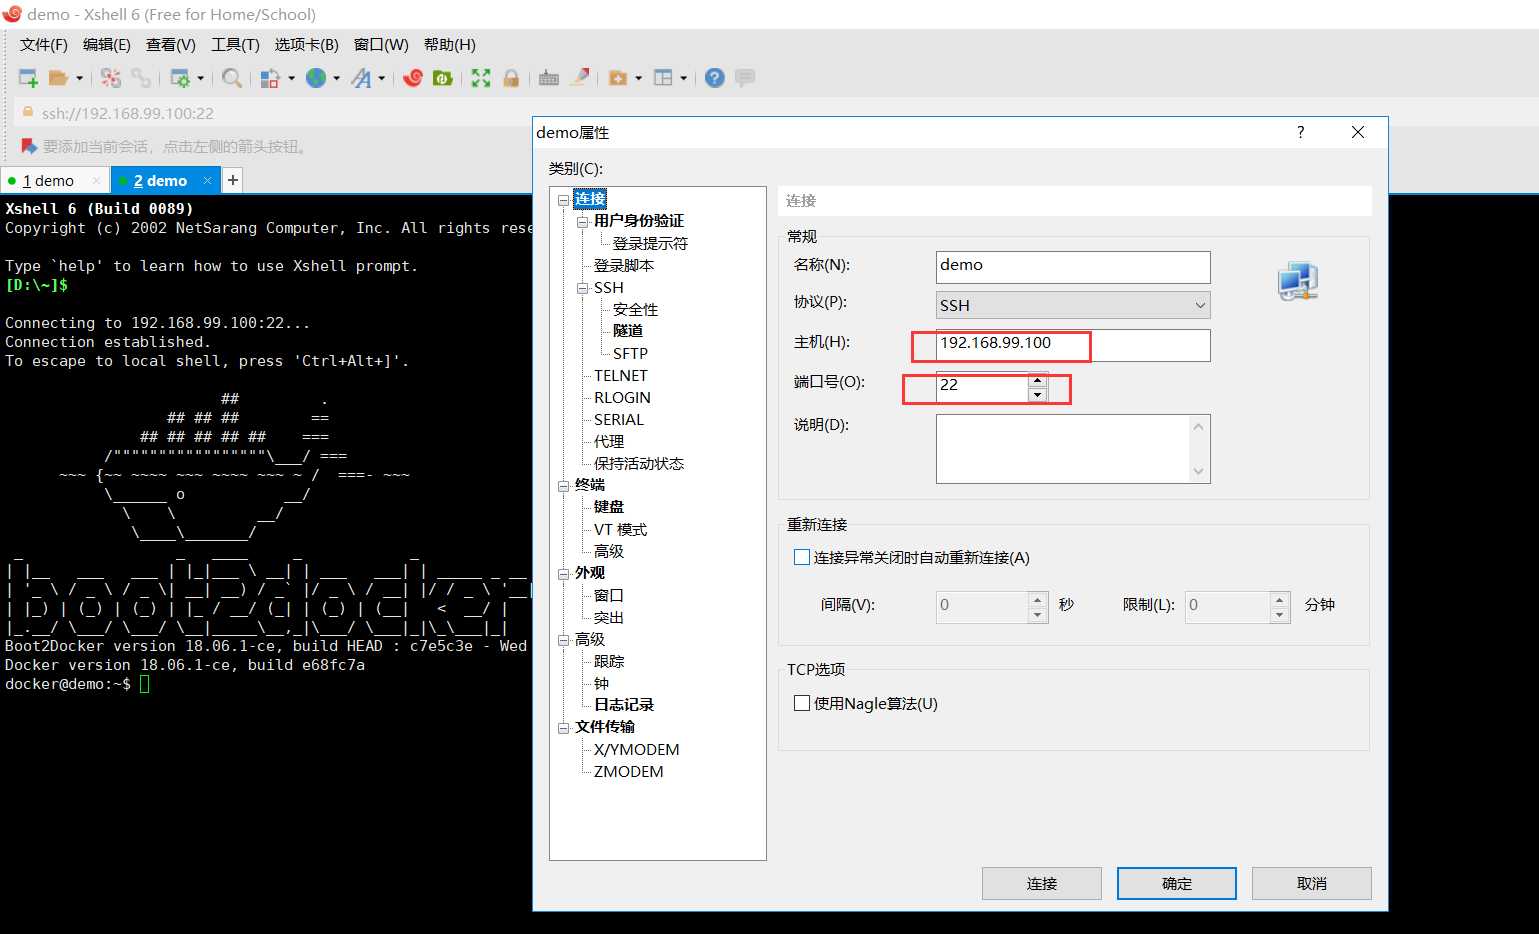Viewport: 1539px width, 934px height.
Task: Collapse the 终端 tree node
Action: (563, 486)
